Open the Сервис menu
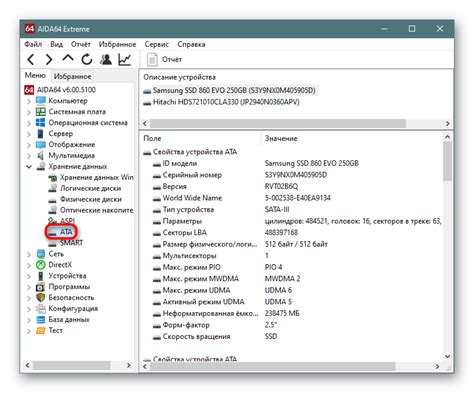The height and width of the screenshot is (393, 474). point(157,44)
